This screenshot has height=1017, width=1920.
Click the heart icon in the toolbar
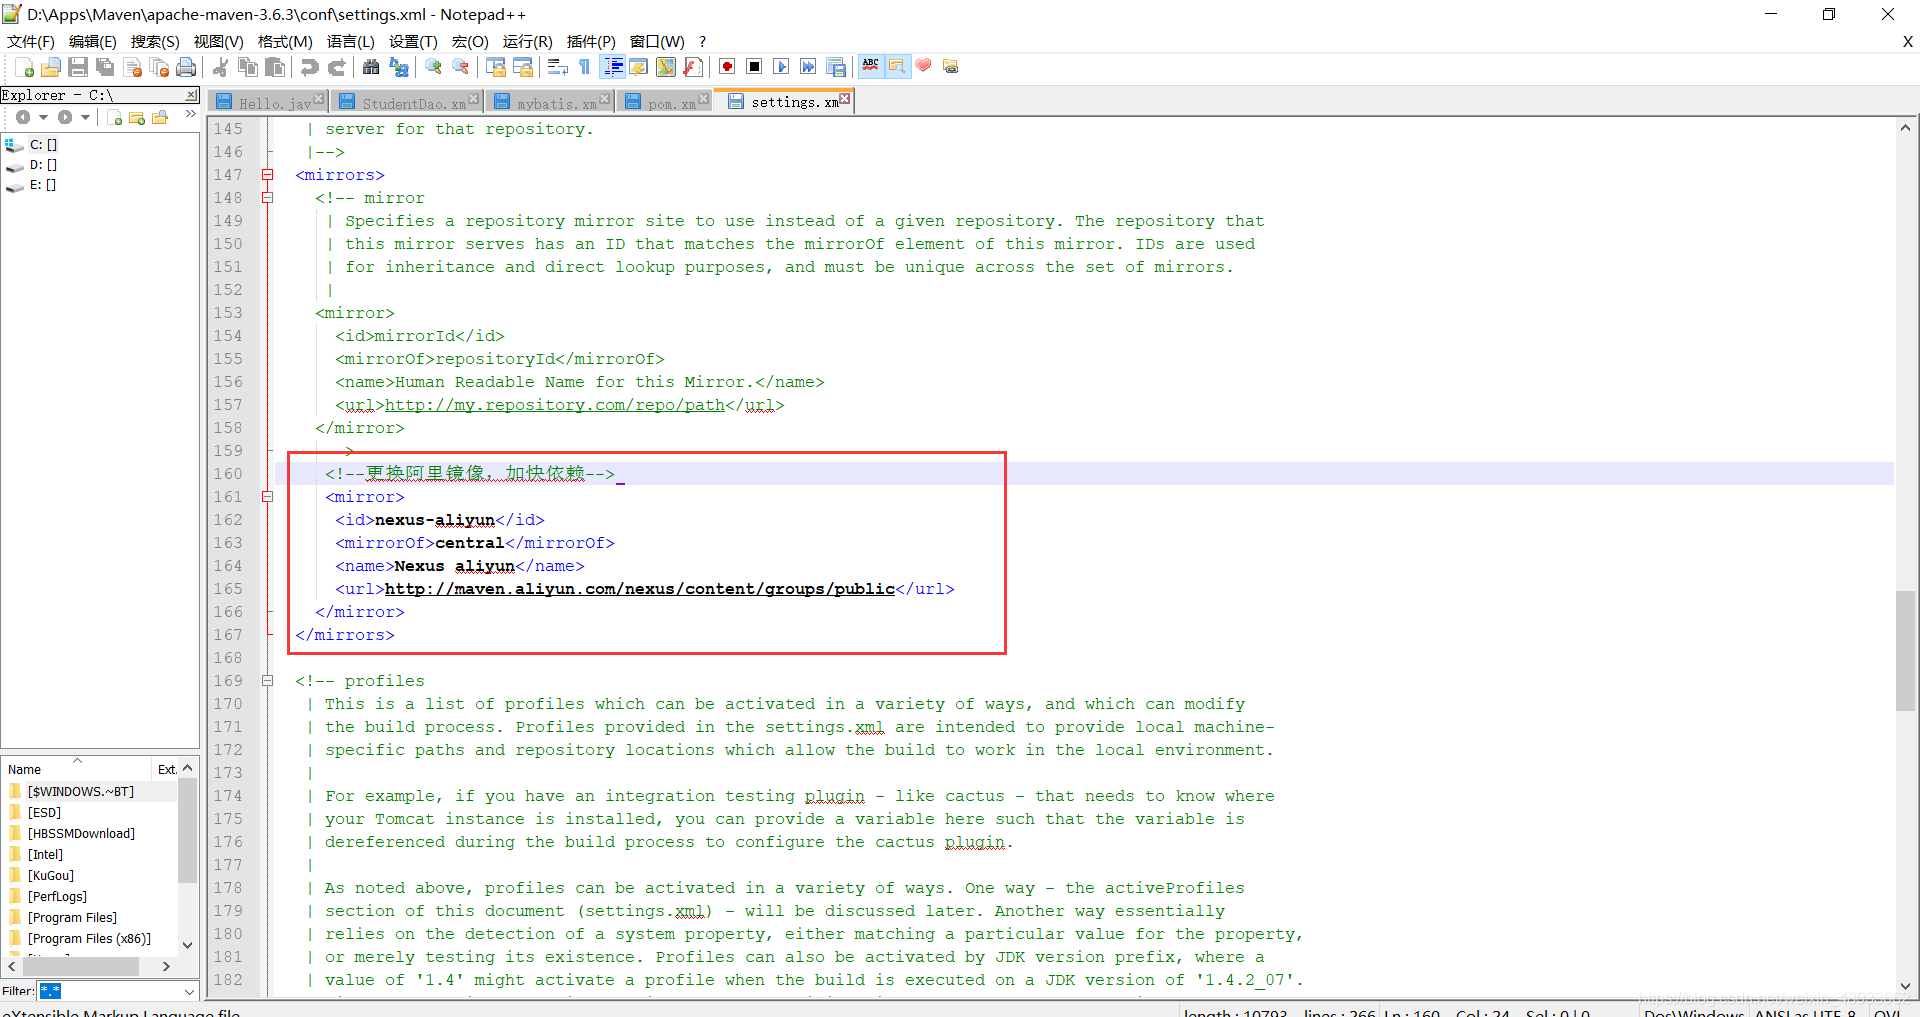point(924,66)
